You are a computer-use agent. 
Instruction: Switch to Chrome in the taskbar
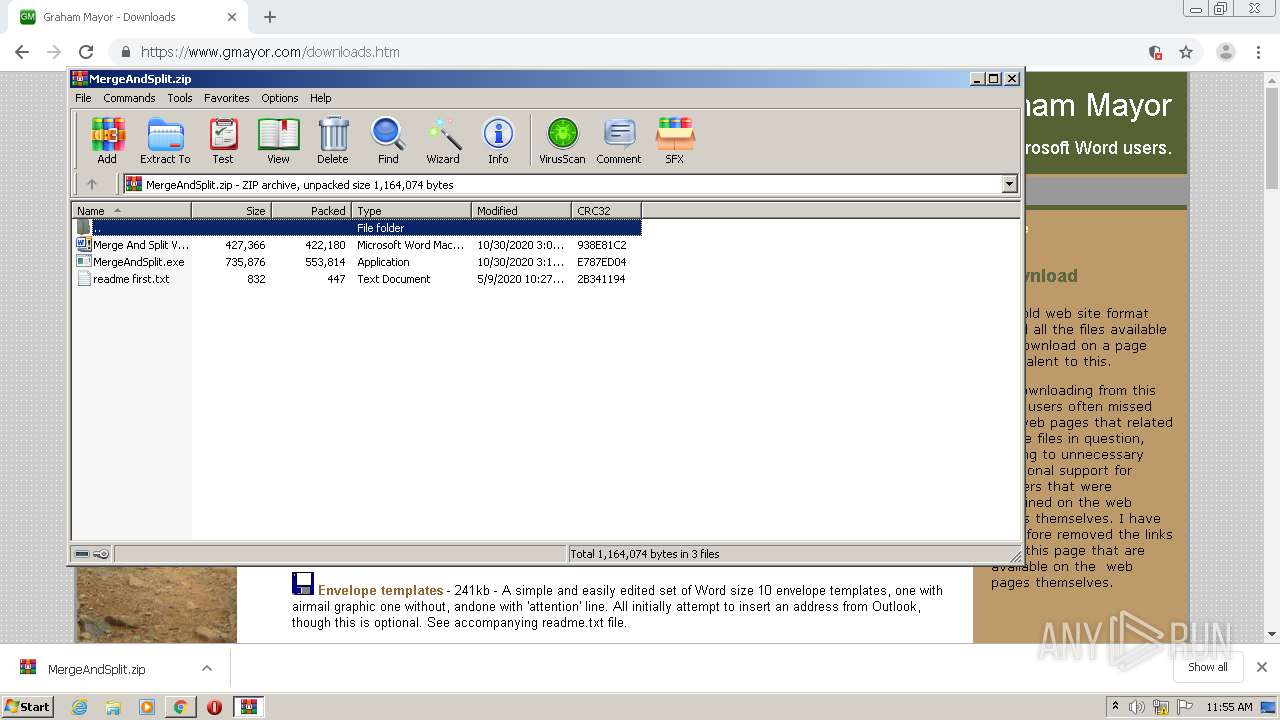click(x=180, y=707)
